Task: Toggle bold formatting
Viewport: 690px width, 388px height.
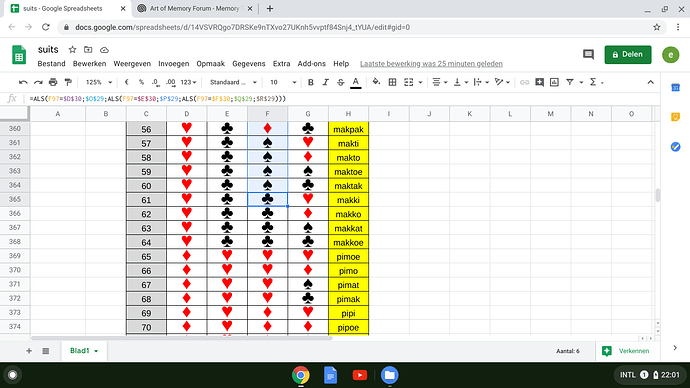Action: click(x=311, y=82)
